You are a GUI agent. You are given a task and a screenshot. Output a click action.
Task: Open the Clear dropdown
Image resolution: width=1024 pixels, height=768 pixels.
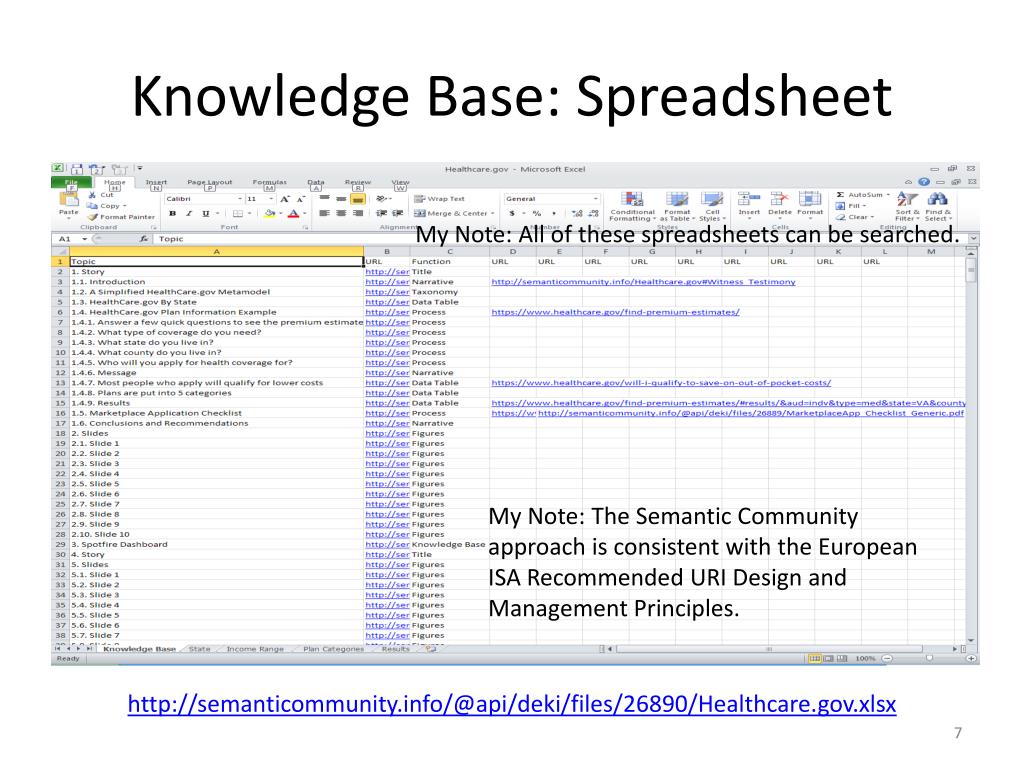coord(855,217)
